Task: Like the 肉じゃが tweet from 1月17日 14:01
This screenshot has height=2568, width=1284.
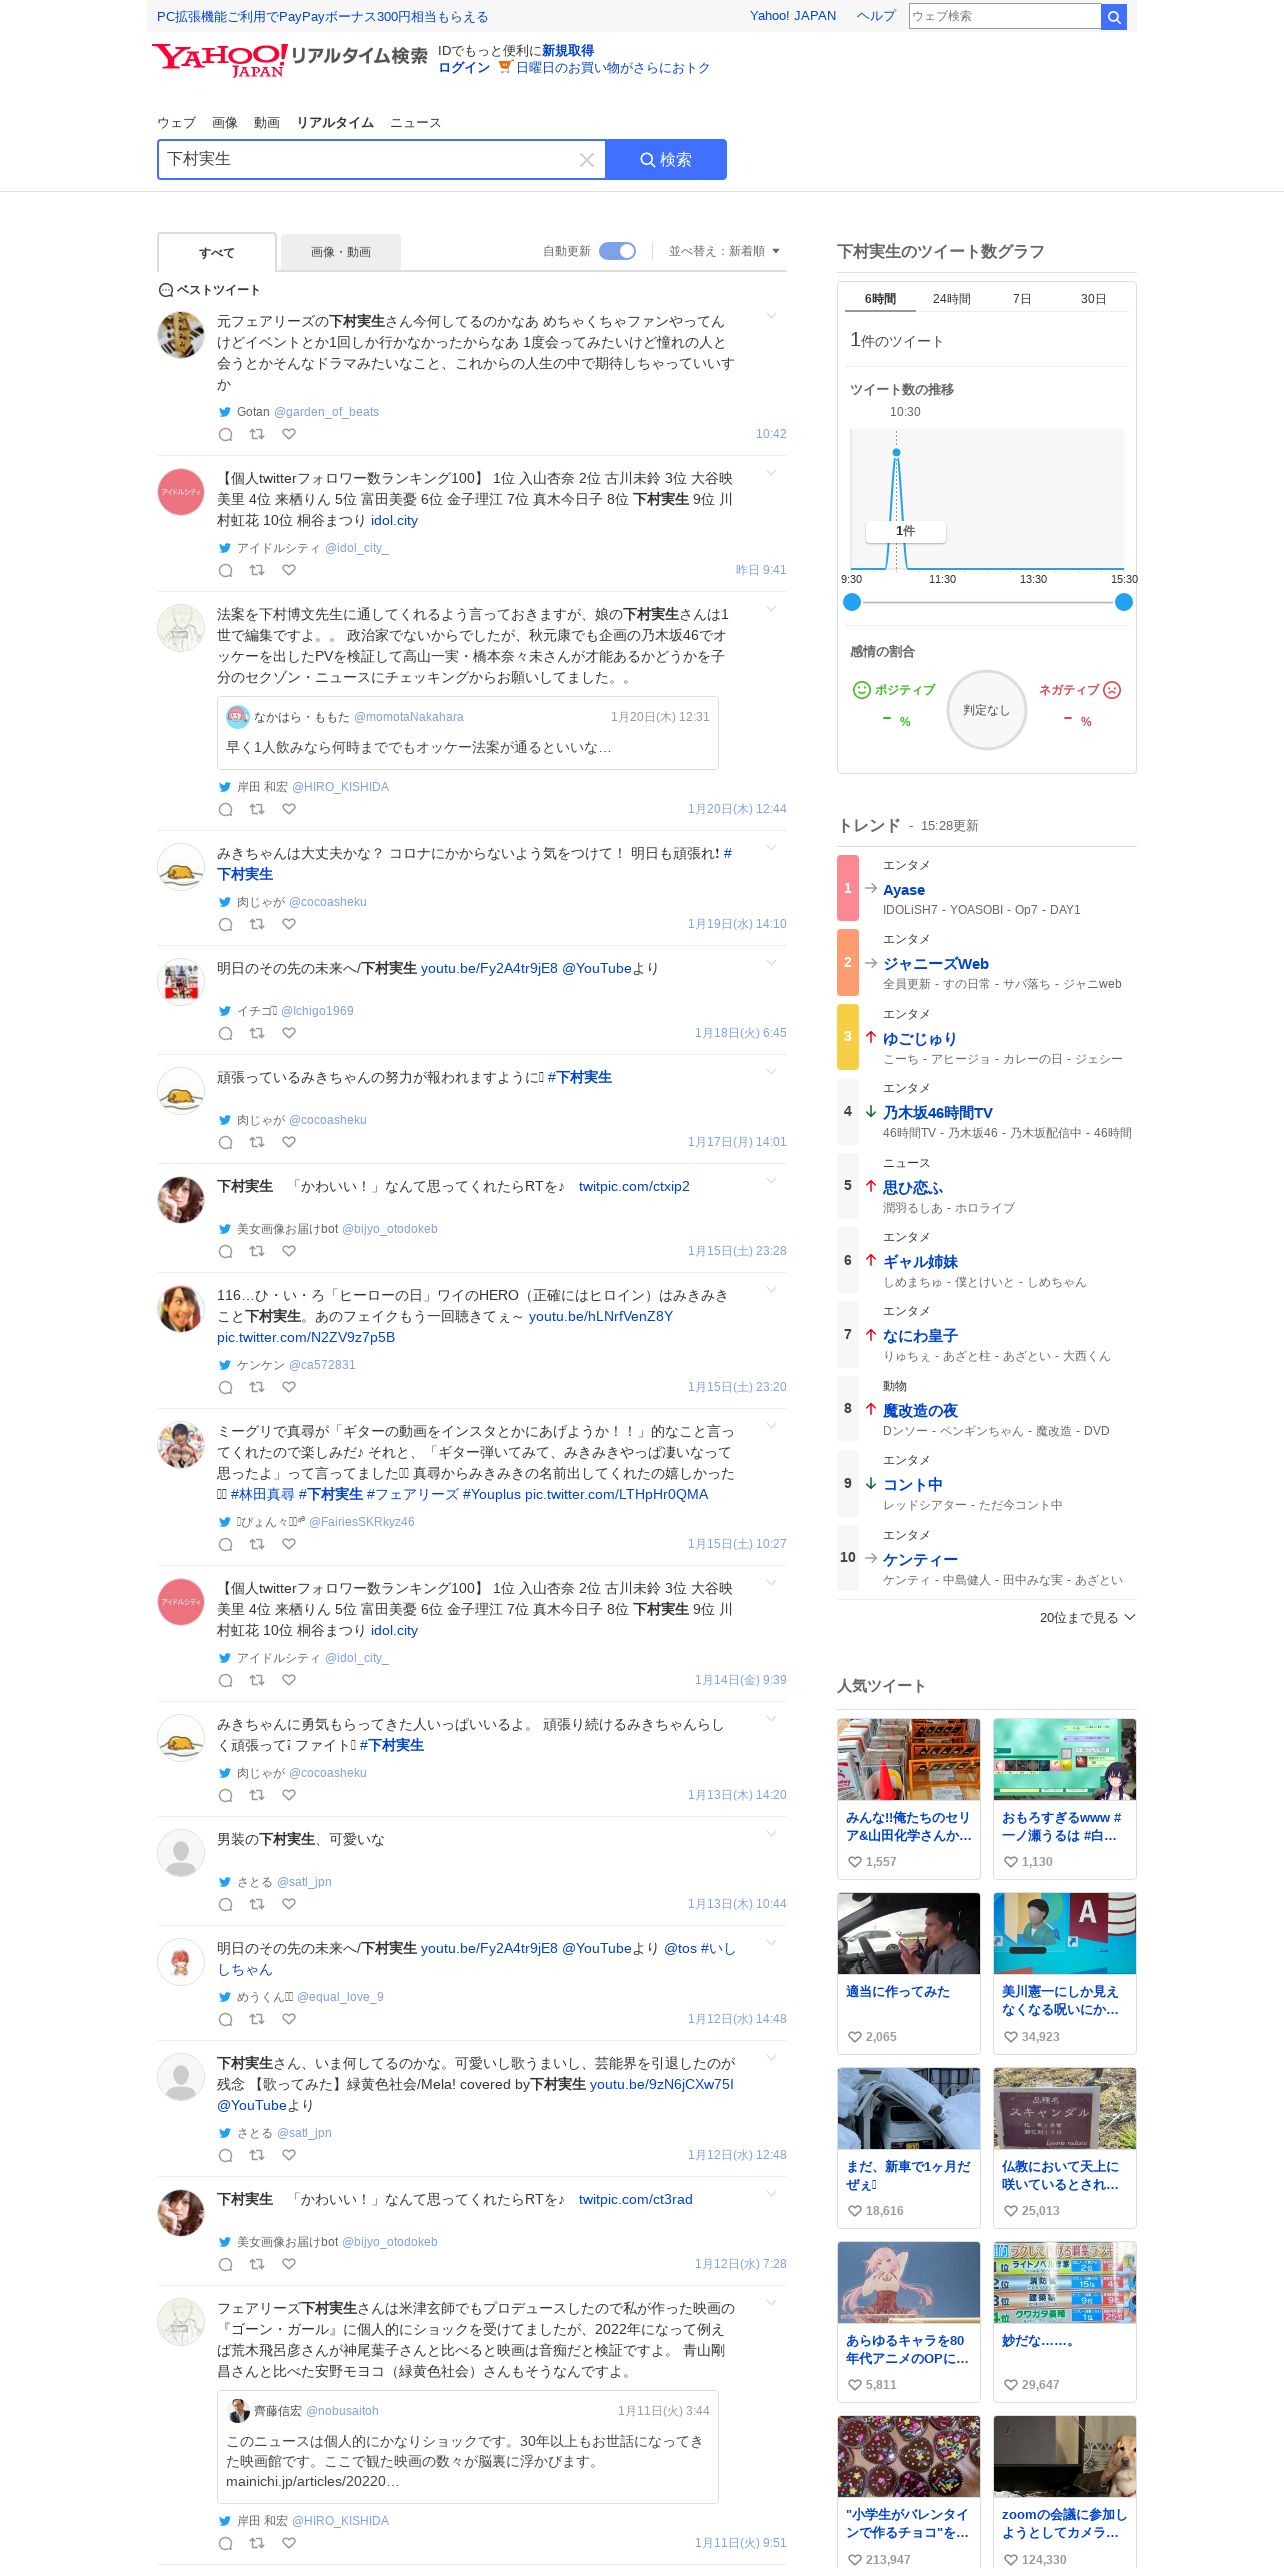Action: [x=289, y=1142]
